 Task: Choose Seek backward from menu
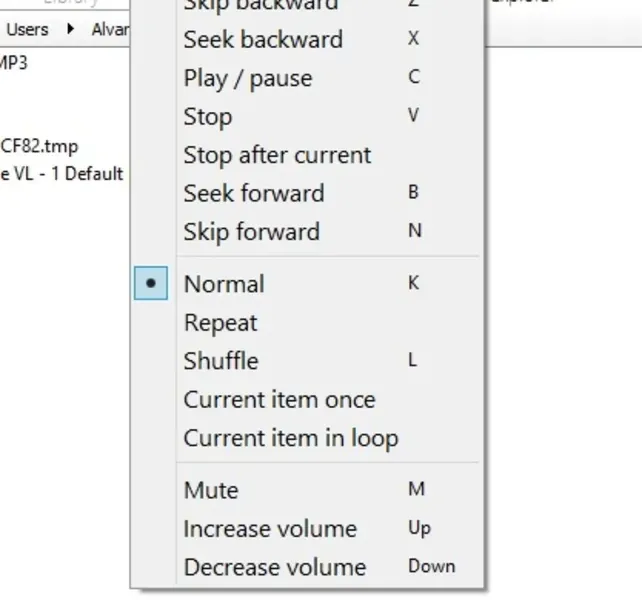[262, 40]
